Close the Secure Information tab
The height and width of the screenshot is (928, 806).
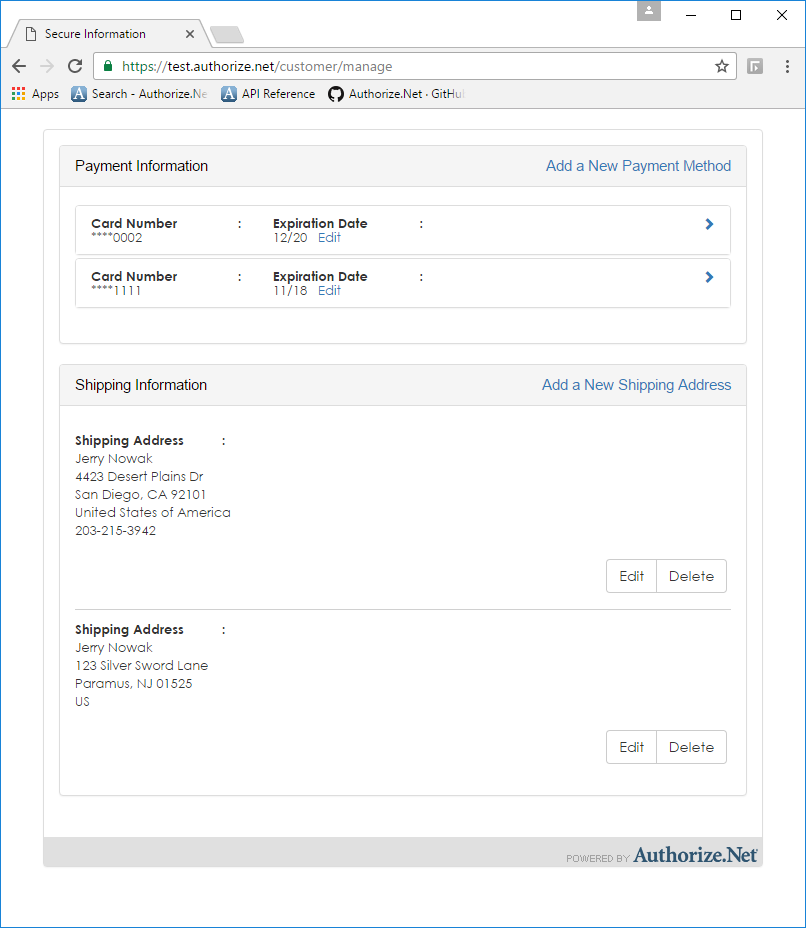point(190,34)
